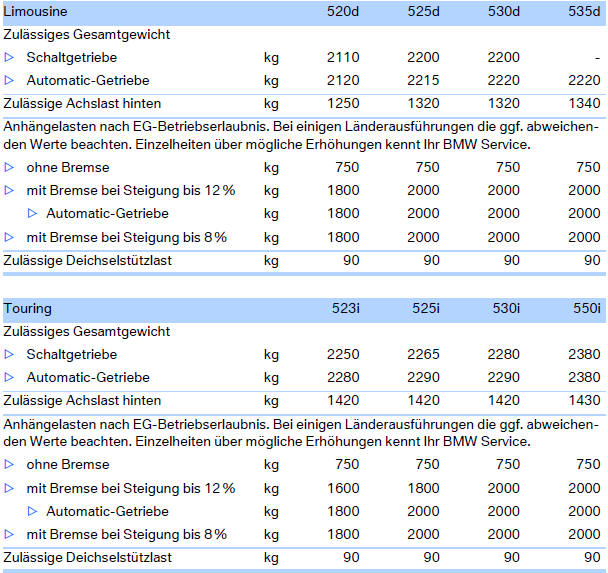Viewport: 608px width, 573px height.
Task: Select Limousine Automatic-Getriebe value 2220 under 535d
Action: point(584,80)
